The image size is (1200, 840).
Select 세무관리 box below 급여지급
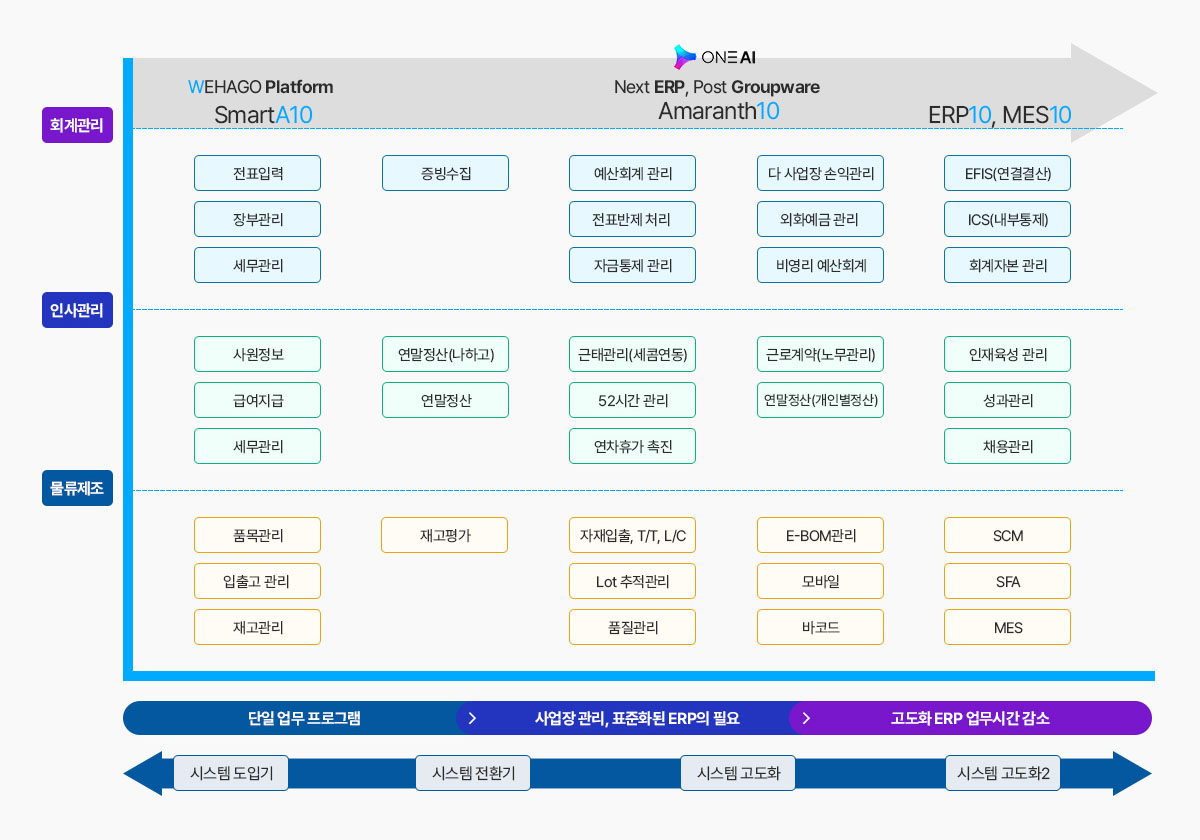pyautogui.click(x=258, y=446)
